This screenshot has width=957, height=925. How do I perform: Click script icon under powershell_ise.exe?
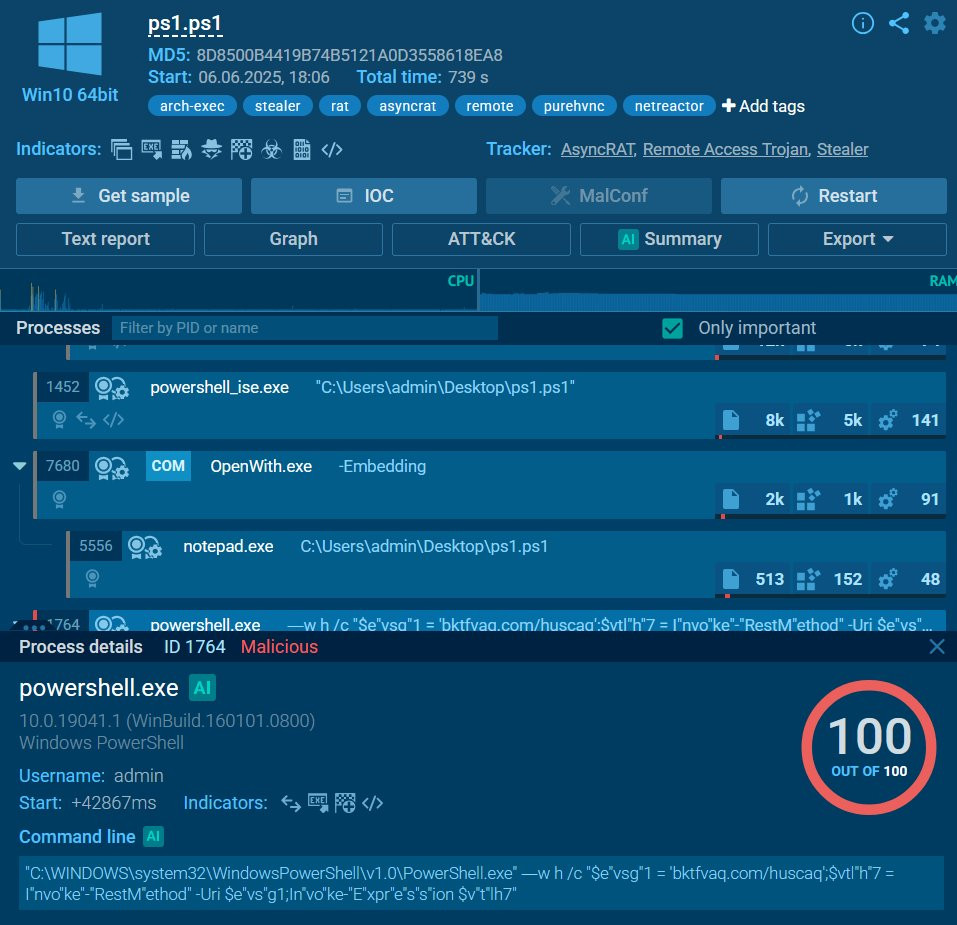coord(114,420)
